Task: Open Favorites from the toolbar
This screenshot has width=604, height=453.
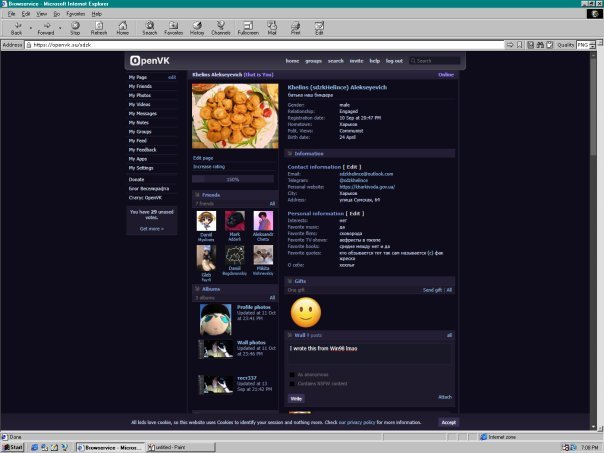Action: point(173,28)
